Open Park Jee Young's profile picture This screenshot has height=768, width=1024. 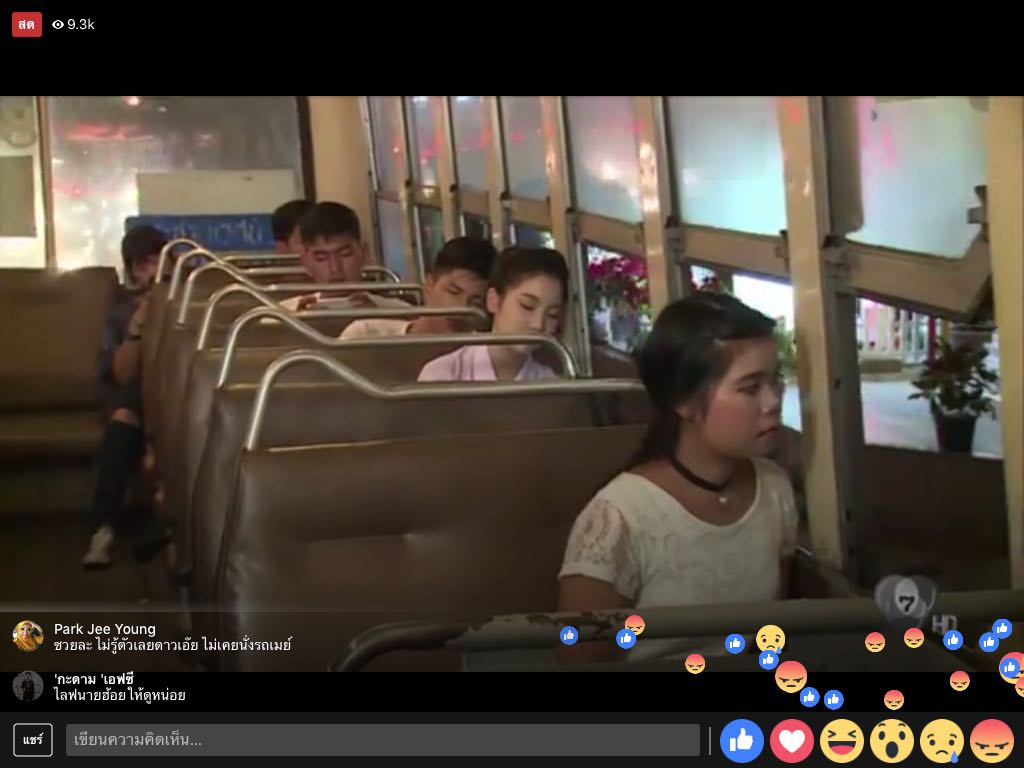click(x=28, y=636)
